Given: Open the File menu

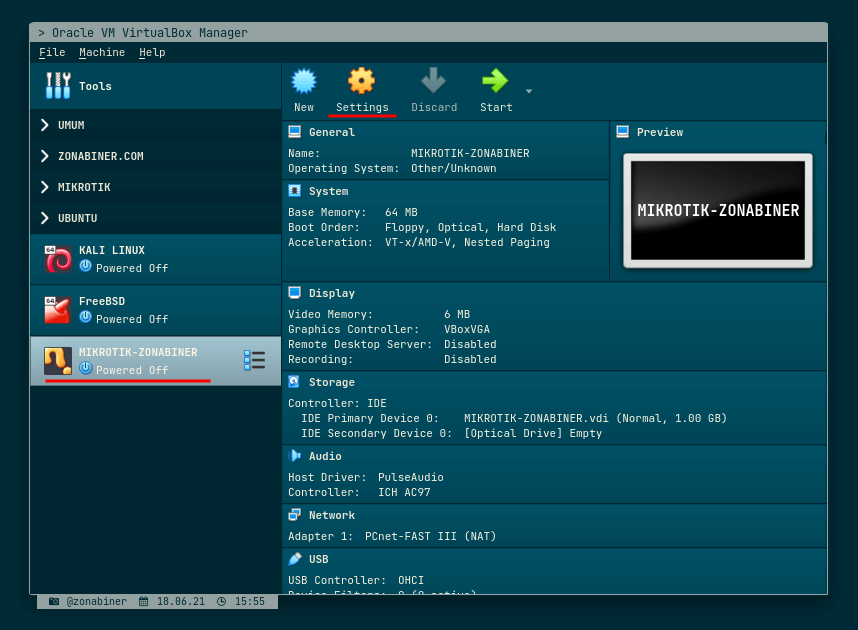Looking at the screenshot, I should [x=51, y=52].
